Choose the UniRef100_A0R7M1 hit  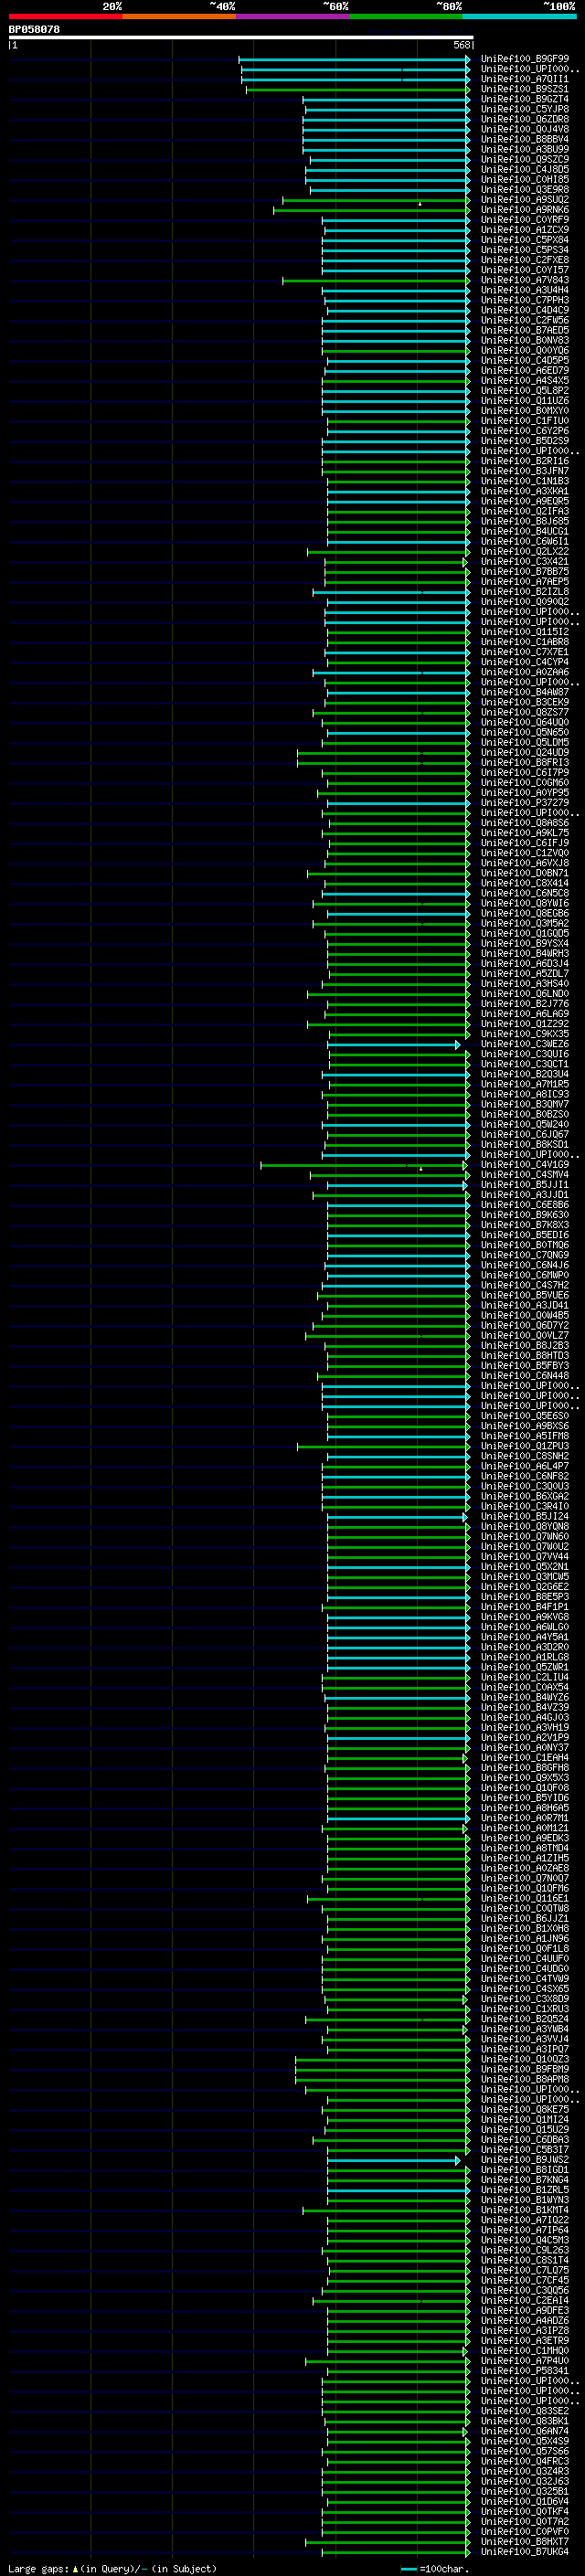point(525,1818)
